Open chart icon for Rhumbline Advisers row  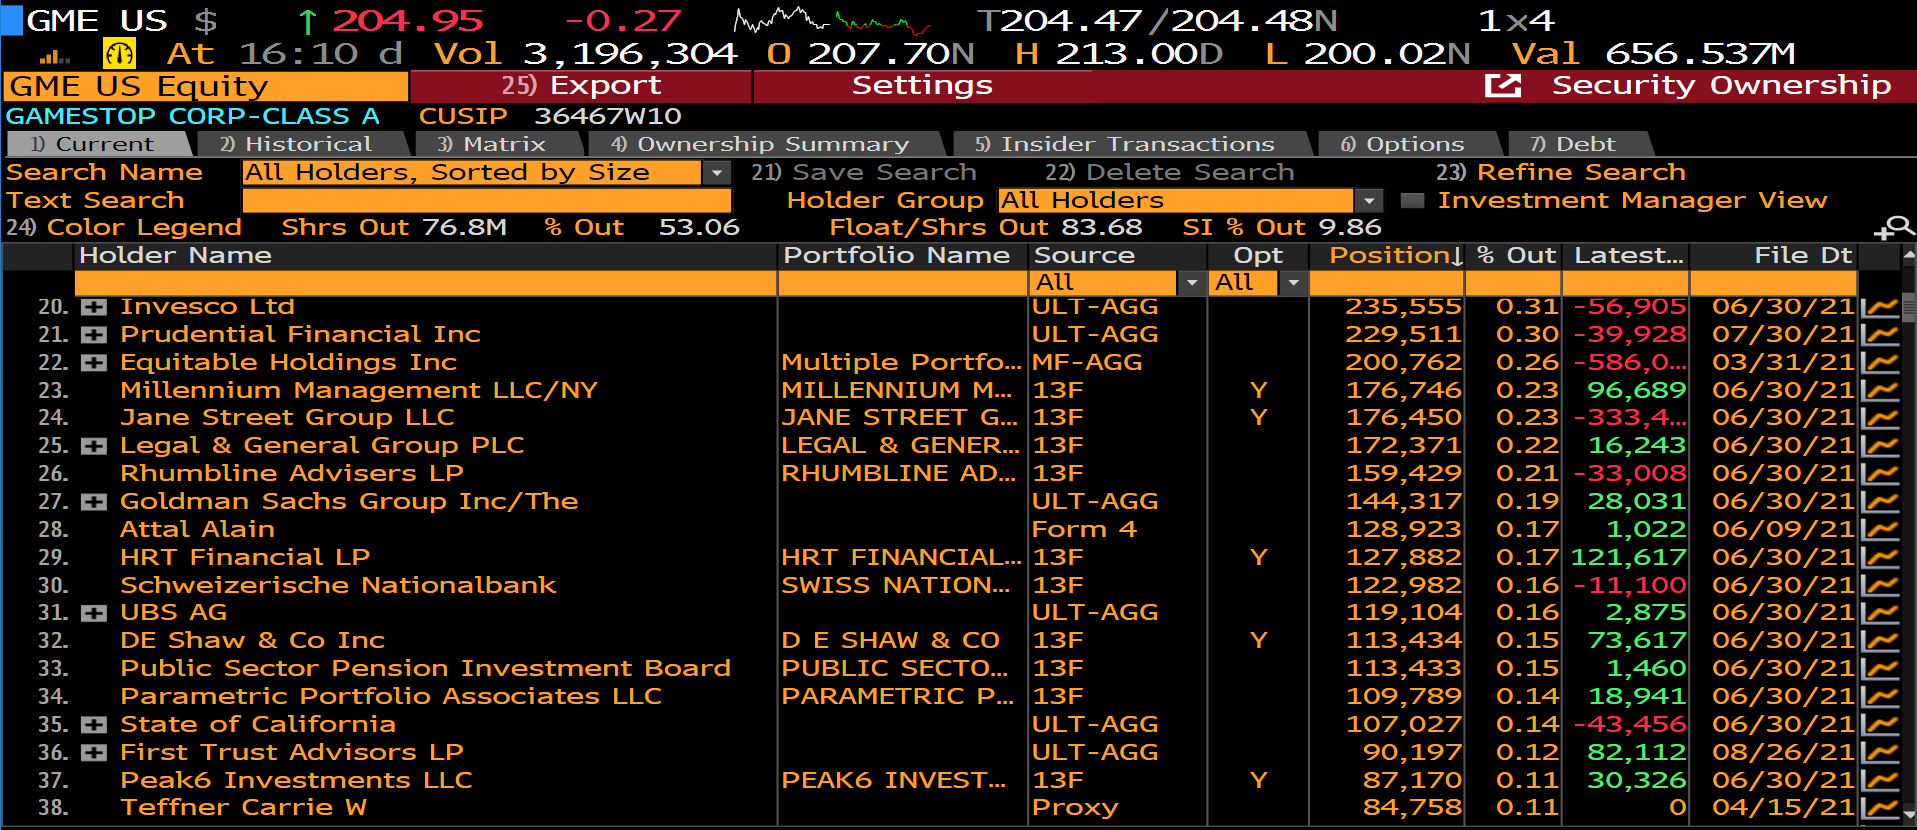pyautogui.click(x=1880, y=474)
